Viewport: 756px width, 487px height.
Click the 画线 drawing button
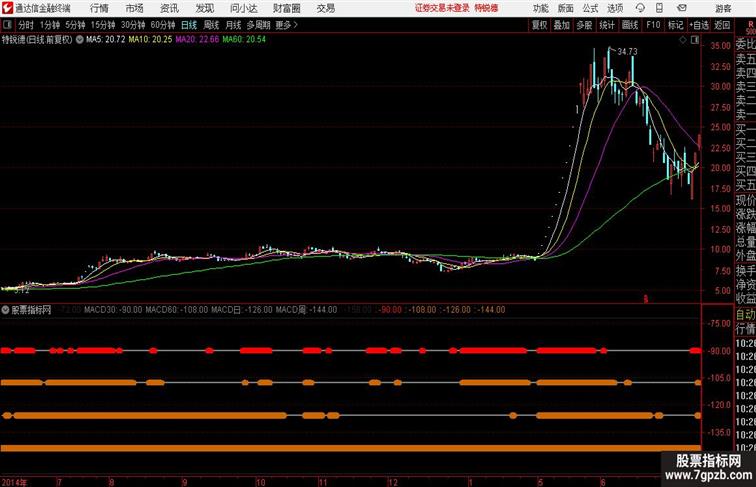(630, 25)
